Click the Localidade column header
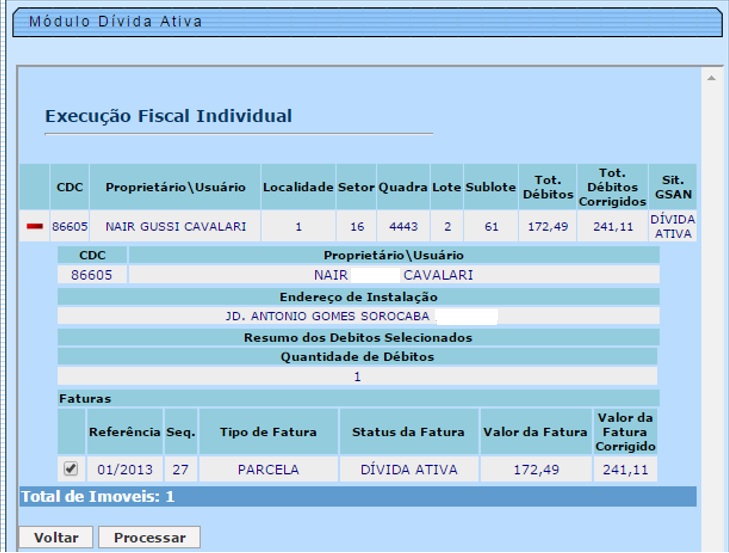This screenshot has width=729, height=553. pyautogui.click(x=298, y=187)
